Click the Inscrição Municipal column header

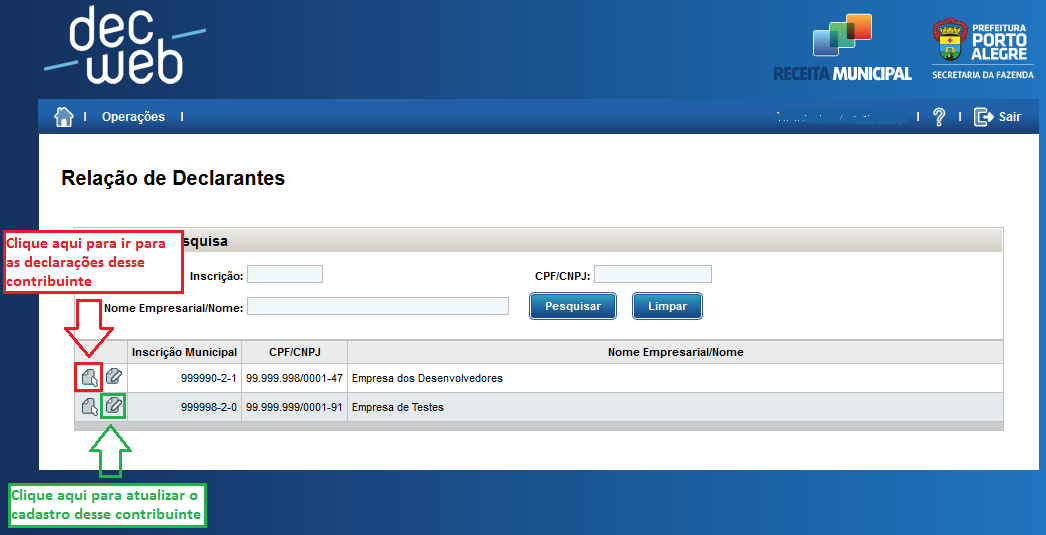[184, 352]
